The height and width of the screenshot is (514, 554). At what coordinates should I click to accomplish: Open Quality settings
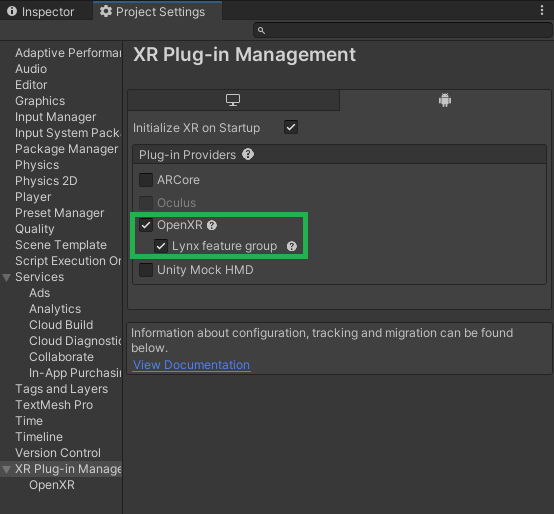(35, 229)
